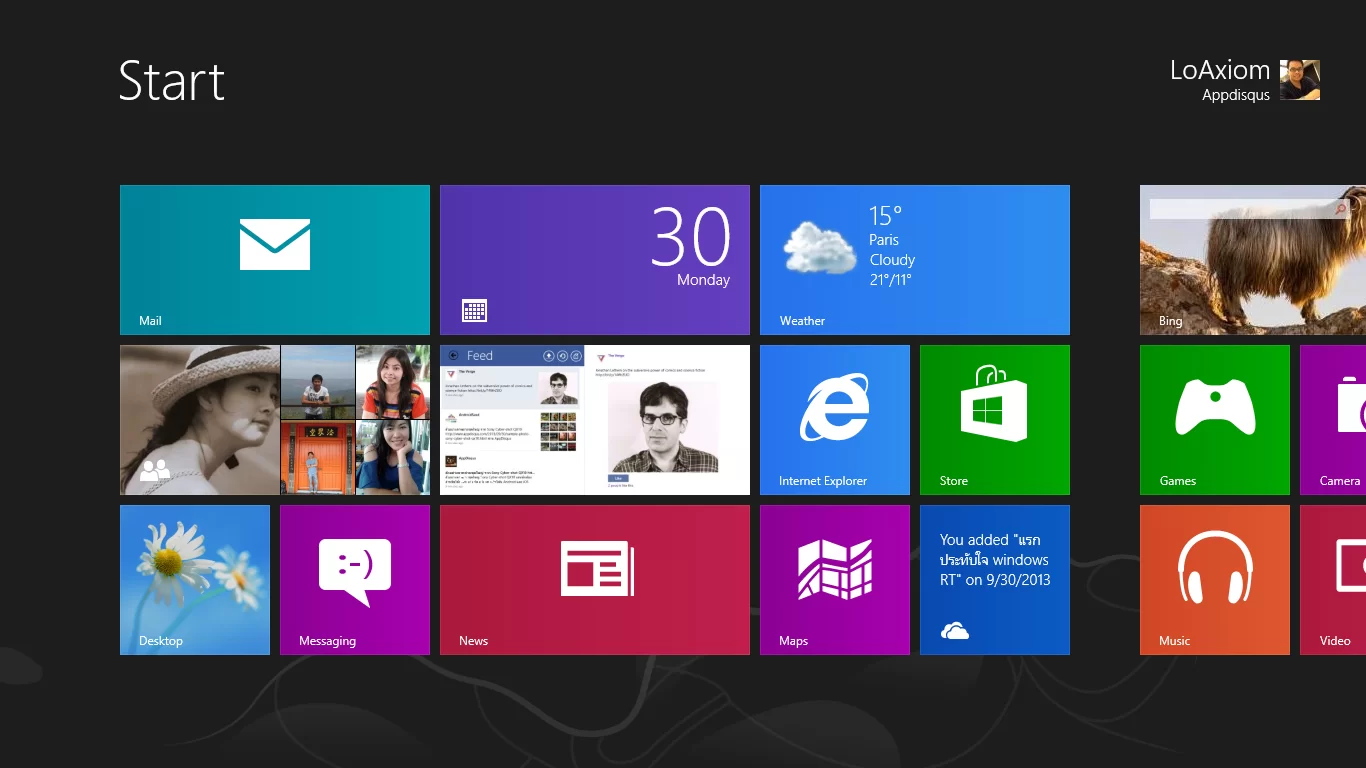The height and width of the screenshot is (768, 1366).
Task: Launch the Bing tile
Action: click(x=1253, y=260)
